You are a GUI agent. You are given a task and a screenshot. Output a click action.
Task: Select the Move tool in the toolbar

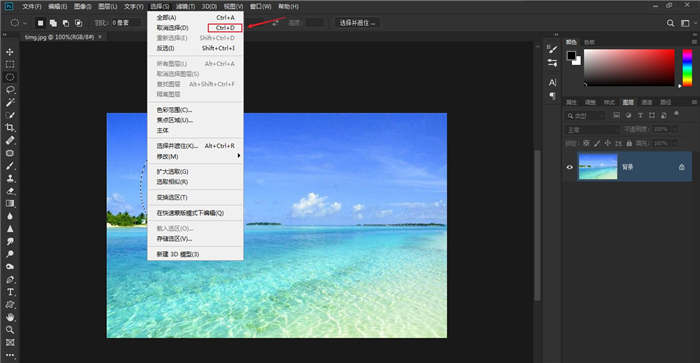(10, 52)
